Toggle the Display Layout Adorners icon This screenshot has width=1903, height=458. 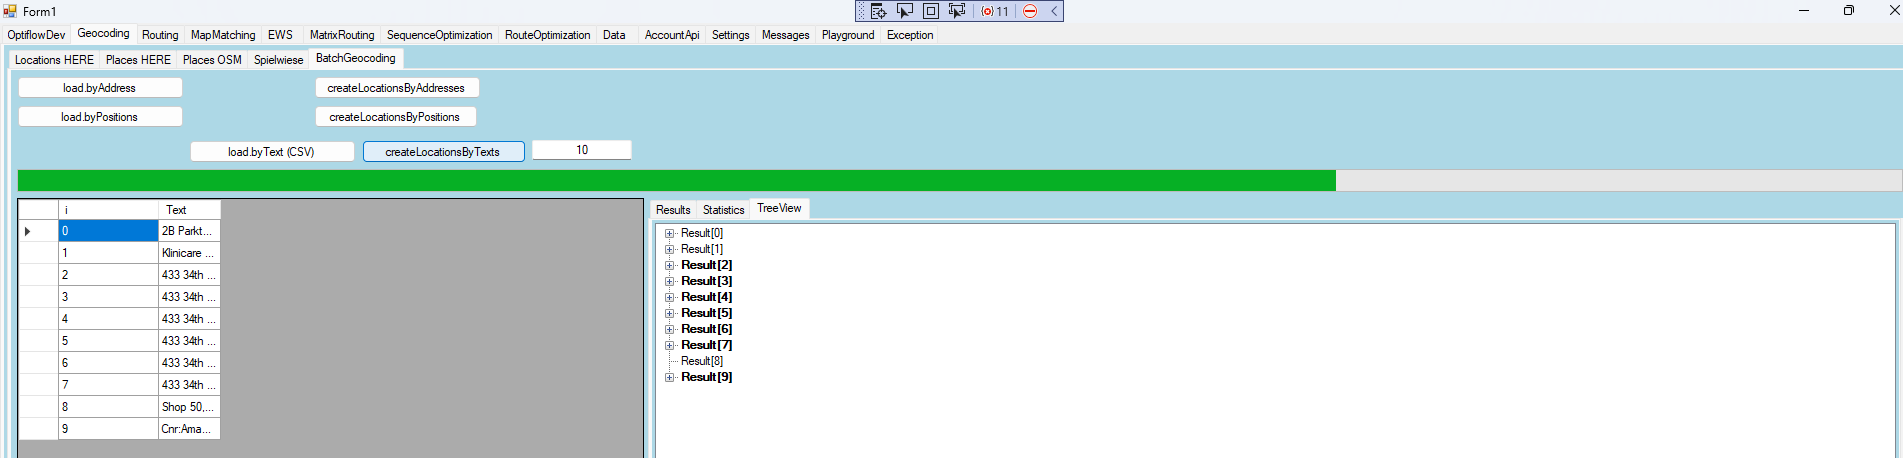[931, 11]
